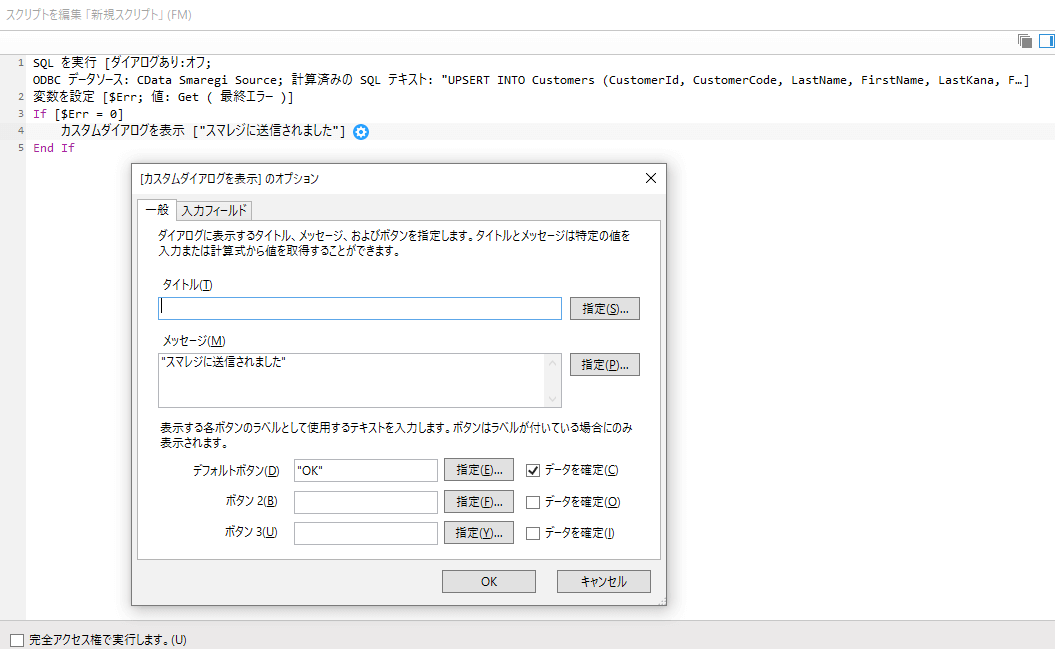Click in the ボタン 3 label field

[365, 533]
